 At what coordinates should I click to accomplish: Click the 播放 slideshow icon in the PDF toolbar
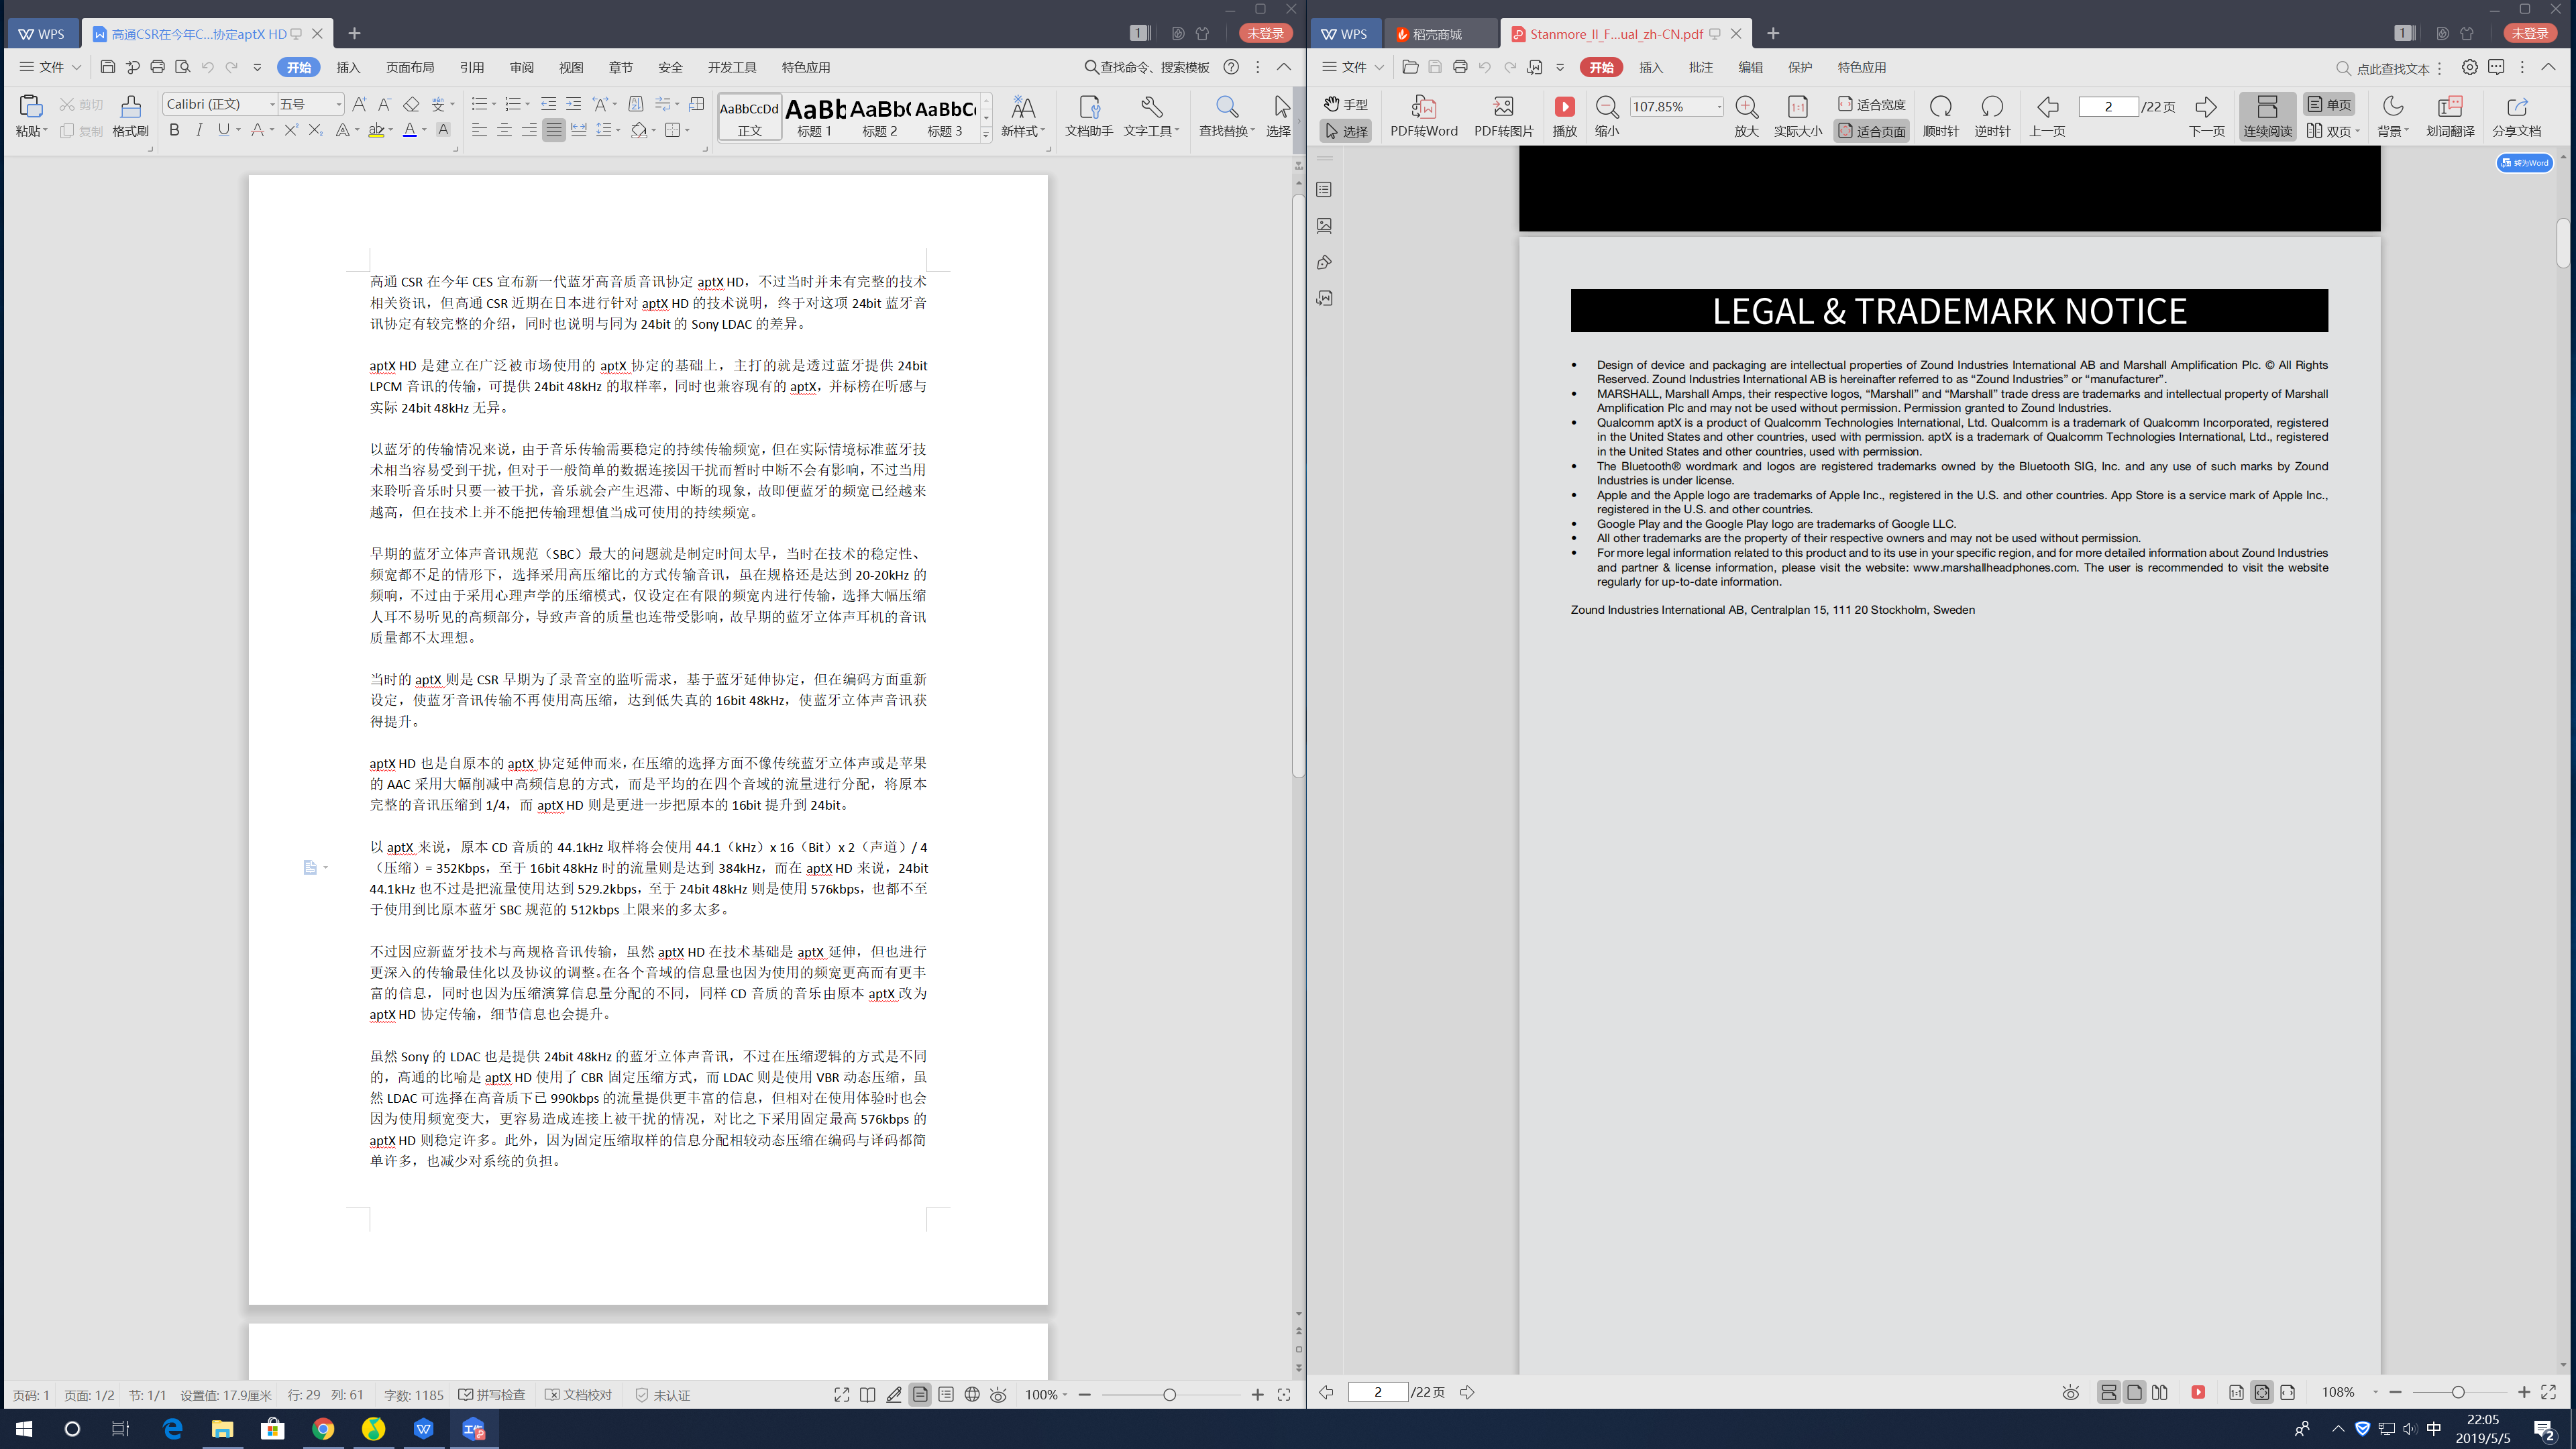click(1564, 107)
